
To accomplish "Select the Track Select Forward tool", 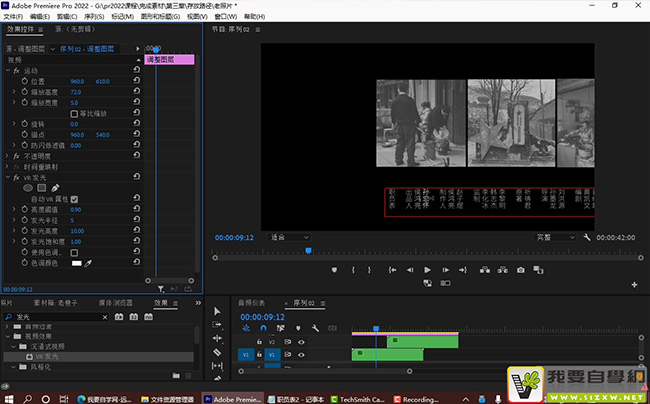I will 217,324.
